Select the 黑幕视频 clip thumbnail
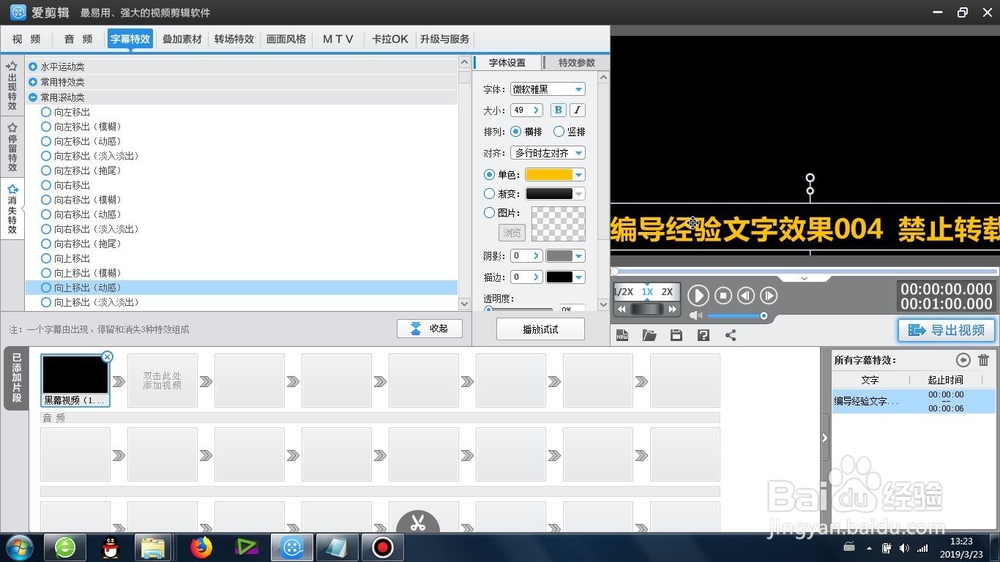Viewport: 1000px width, 562px height. click(x=75, y=380)
